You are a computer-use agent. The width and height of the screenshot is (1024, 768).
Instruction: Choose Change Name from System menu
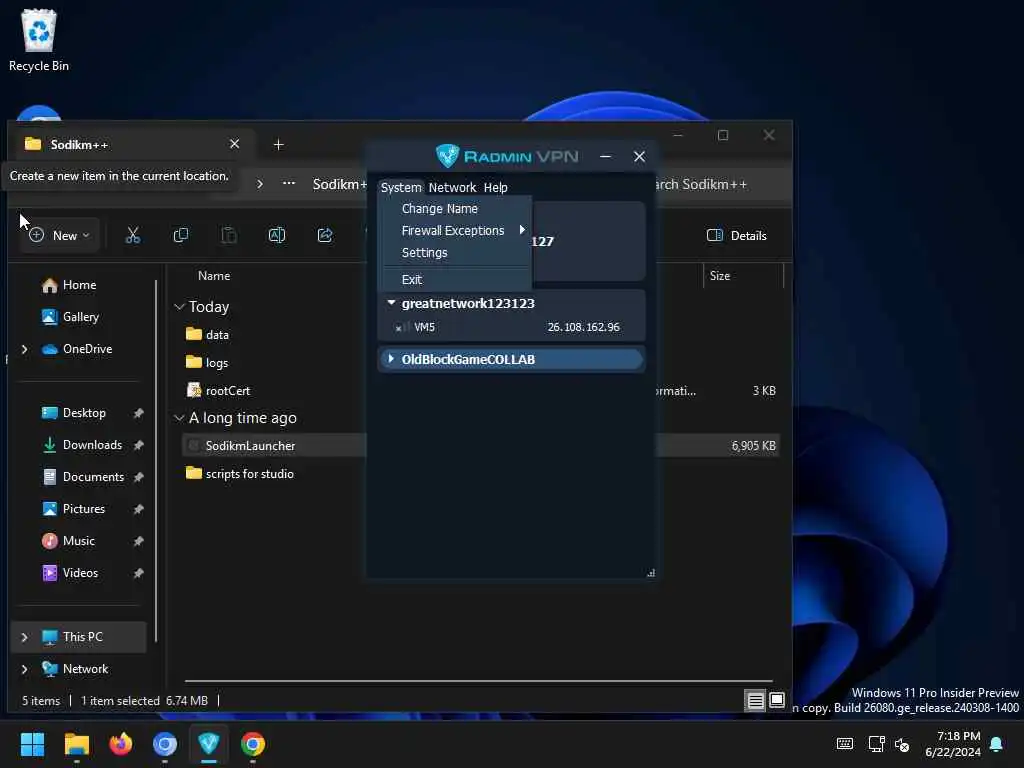[440, 208]
